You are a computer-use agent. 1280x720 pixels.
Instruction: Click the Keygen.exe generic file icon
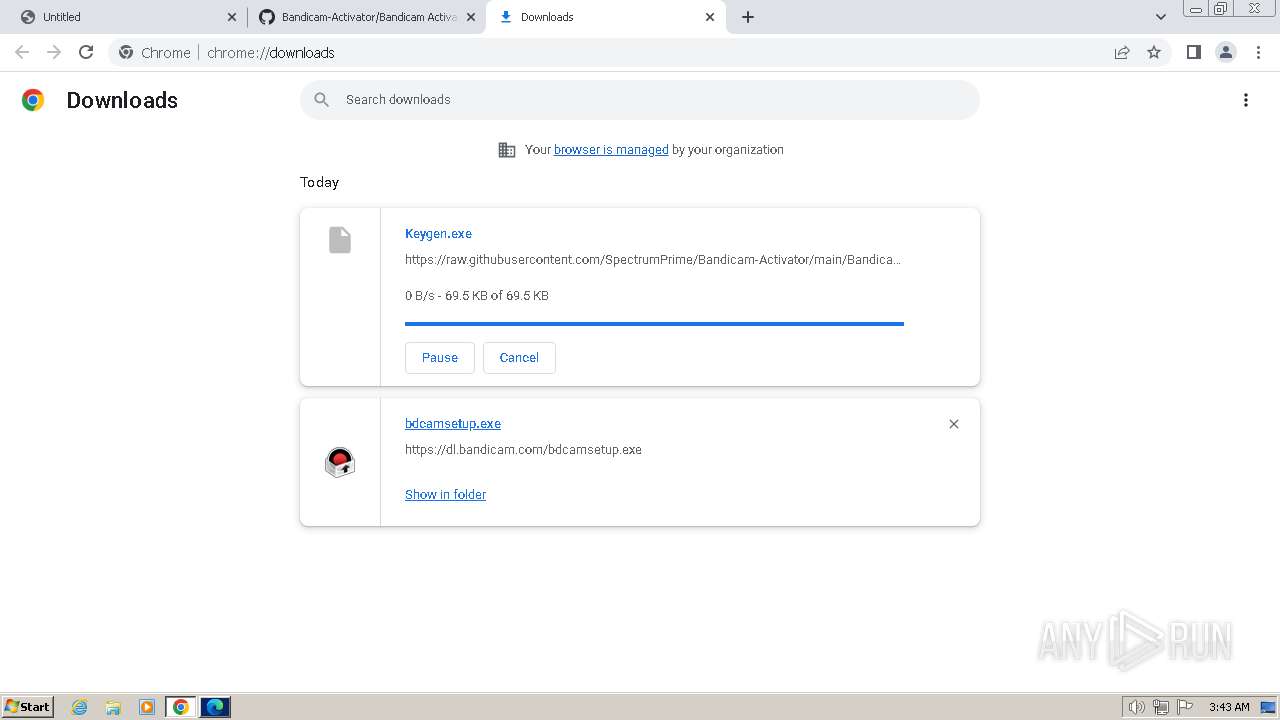click(x=340, y=240)
